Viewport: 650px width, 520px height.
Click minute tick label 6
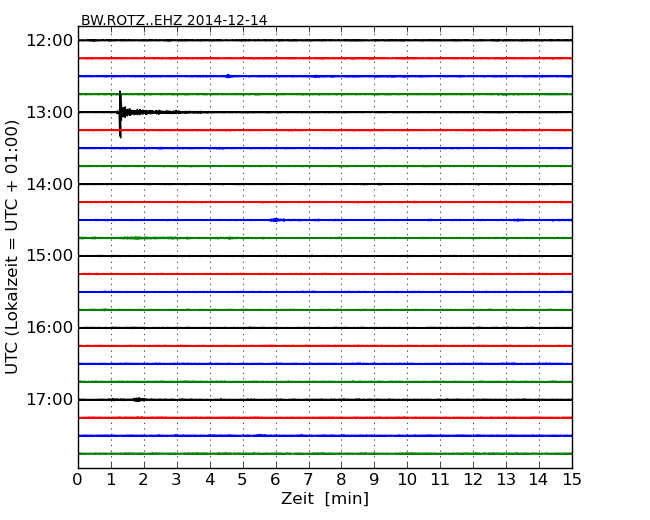coord(275,480)
